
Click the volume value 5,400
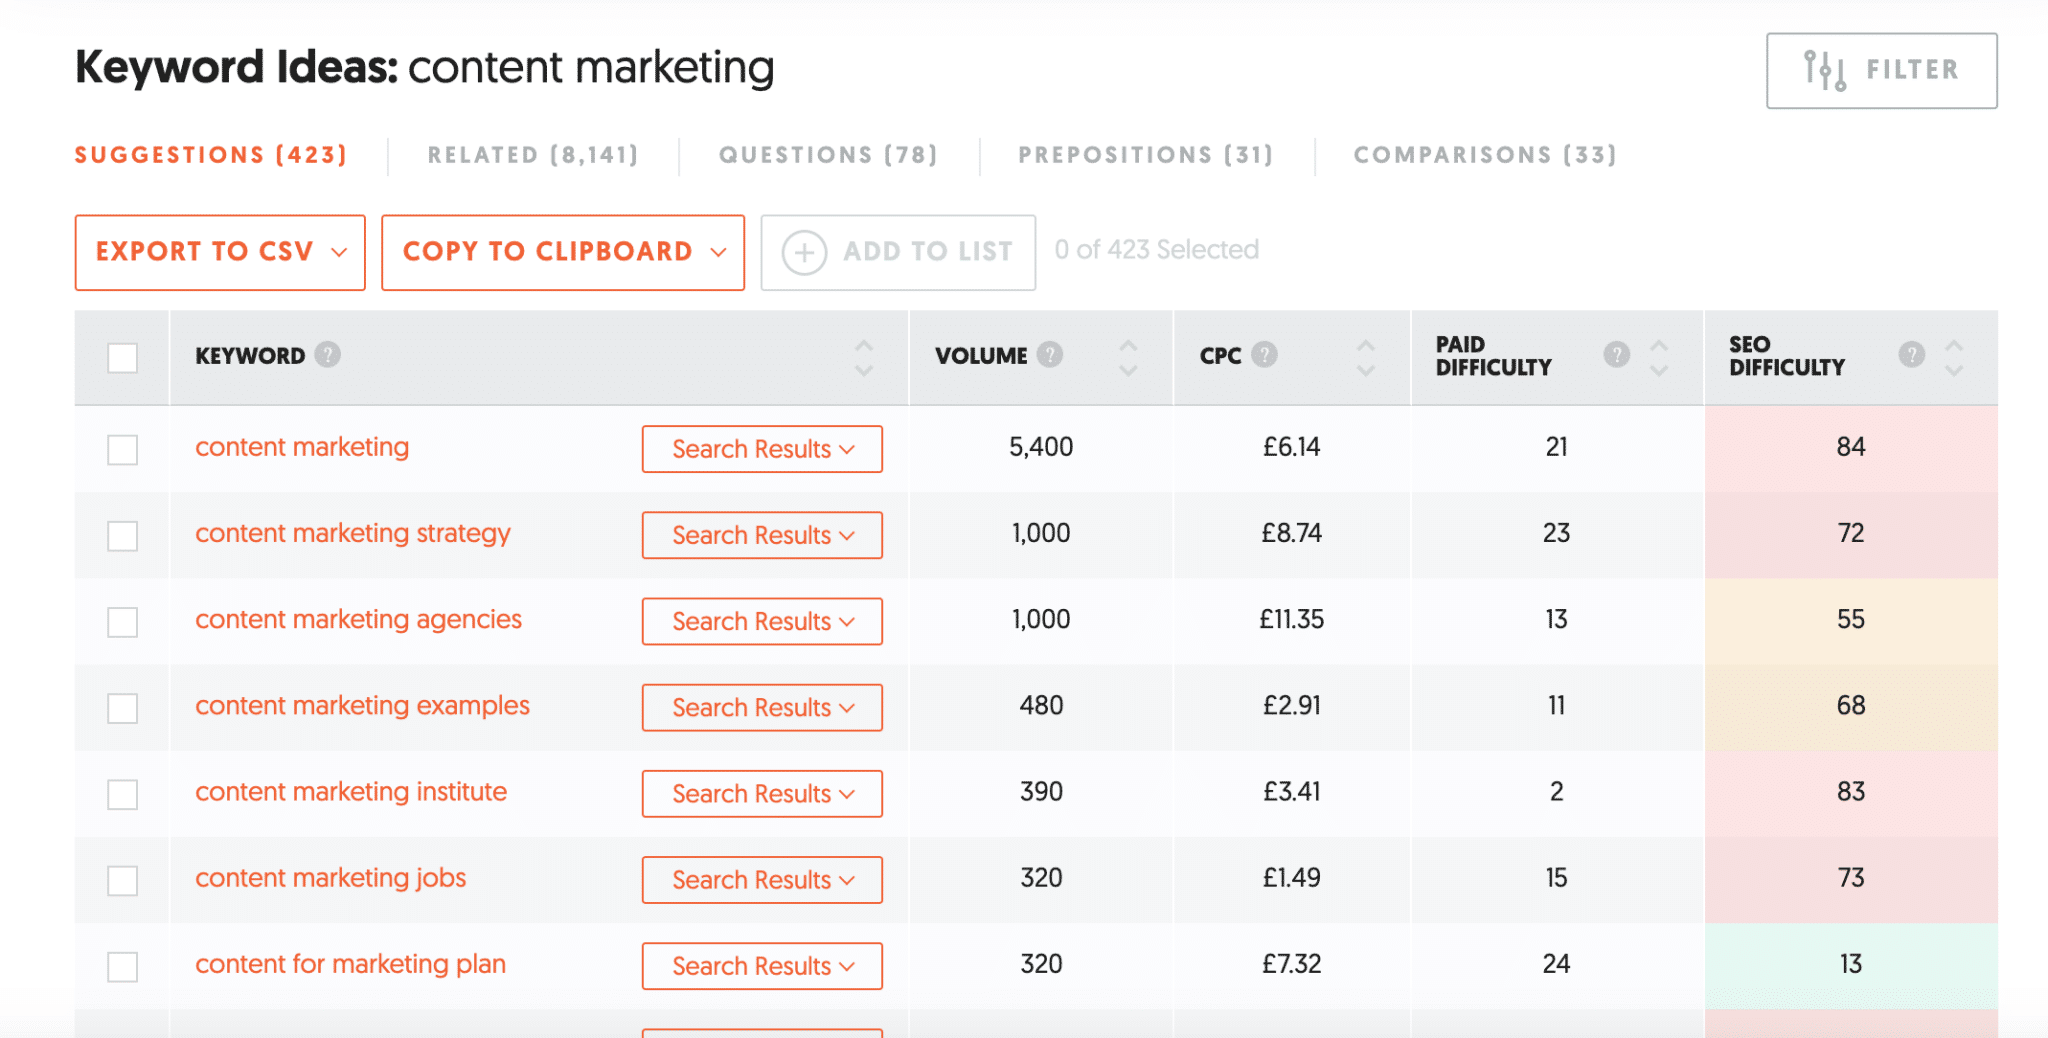(x=1041, y=447)
